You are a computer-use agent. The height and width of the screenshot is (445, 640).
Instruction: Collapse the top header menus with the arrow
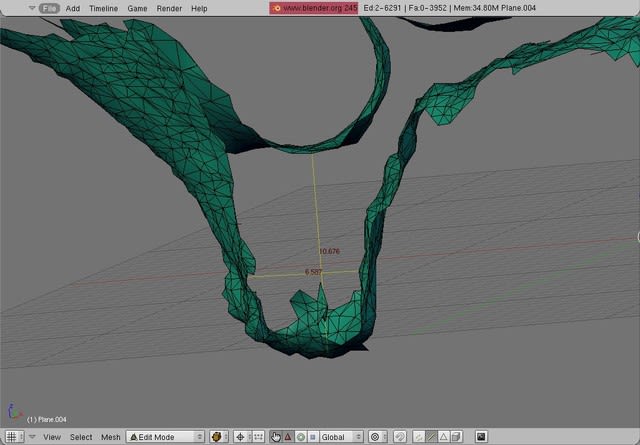coord(32,8)
